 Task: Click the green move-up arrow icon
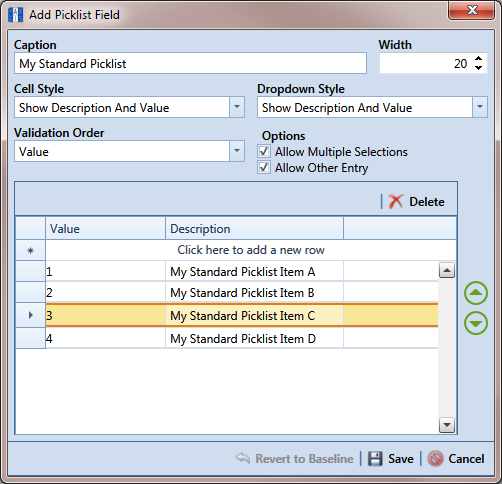(x=476, y=293)
